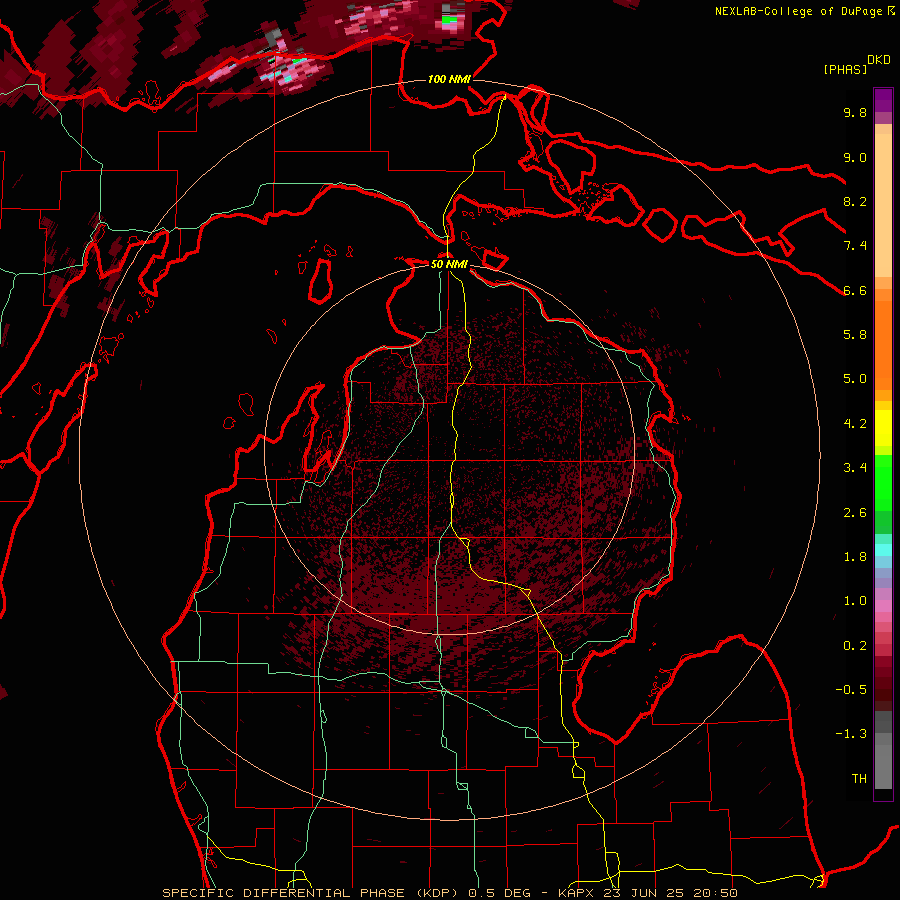Image resolution: width=900 pixels, height=900 pixels.
Task: Click the TH threshold label on the scale
Action: (859, 779)
